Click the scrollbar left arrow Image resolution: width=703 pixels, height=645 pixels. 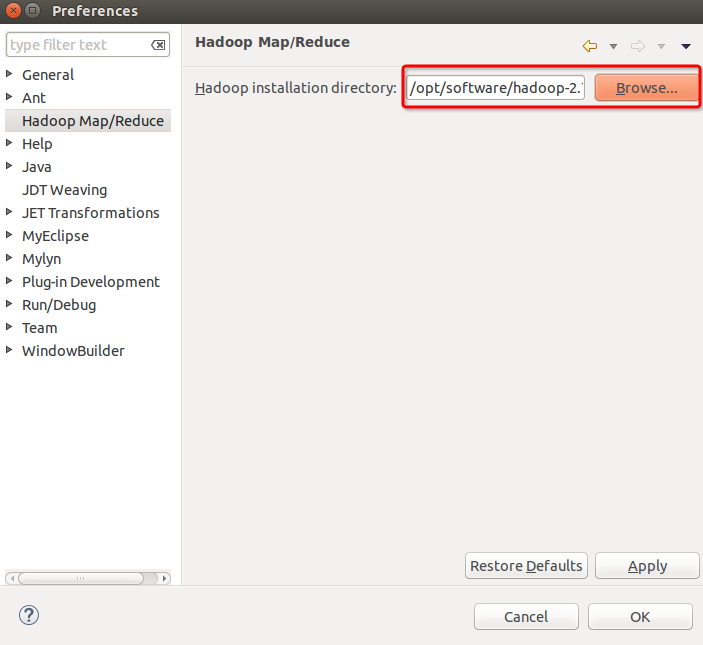pyautogui.click(x=12, y=578)
